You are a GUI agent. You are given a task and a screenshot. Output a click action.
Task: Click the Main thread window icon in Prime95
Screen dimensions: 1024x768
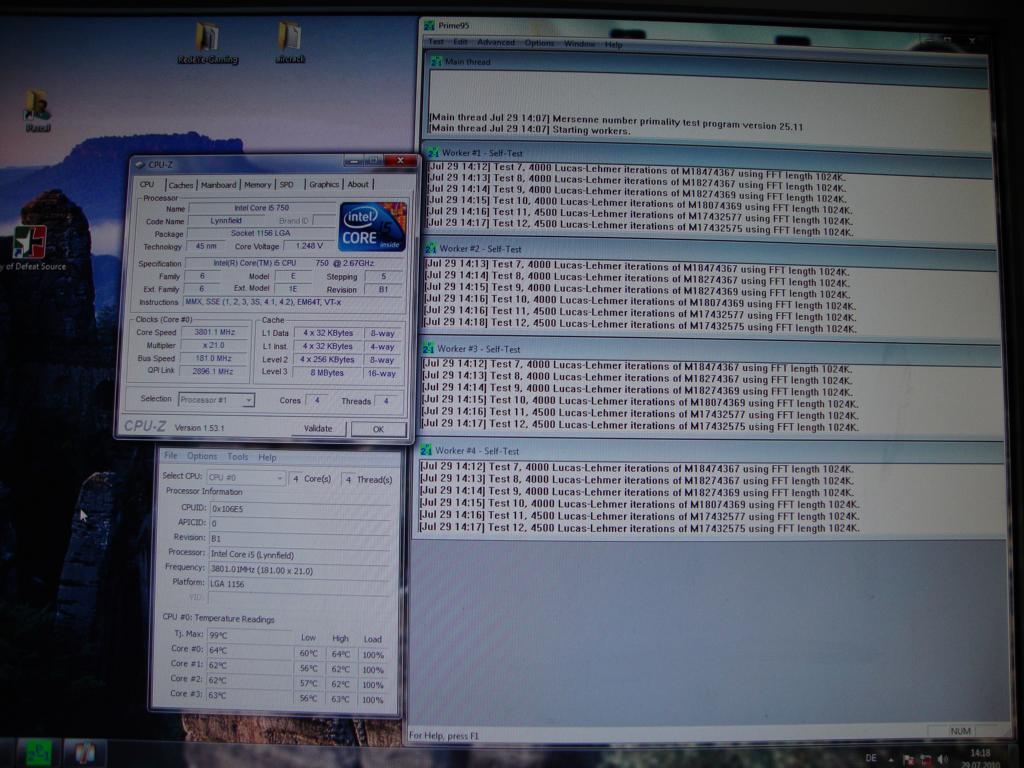(x=436, y=61)
